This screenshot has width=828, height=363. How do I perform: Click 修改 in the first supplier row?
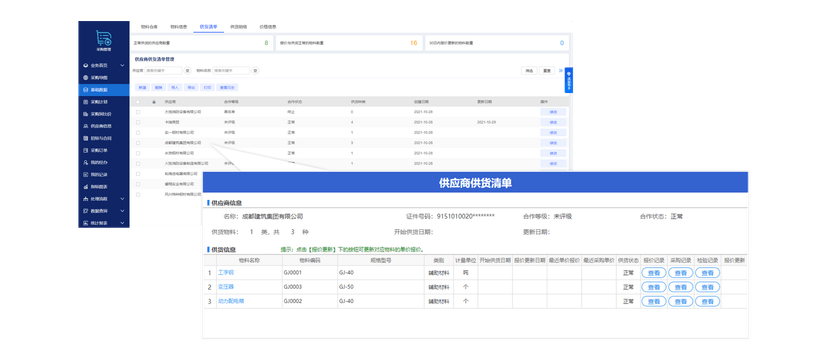[x=553, y=112]
